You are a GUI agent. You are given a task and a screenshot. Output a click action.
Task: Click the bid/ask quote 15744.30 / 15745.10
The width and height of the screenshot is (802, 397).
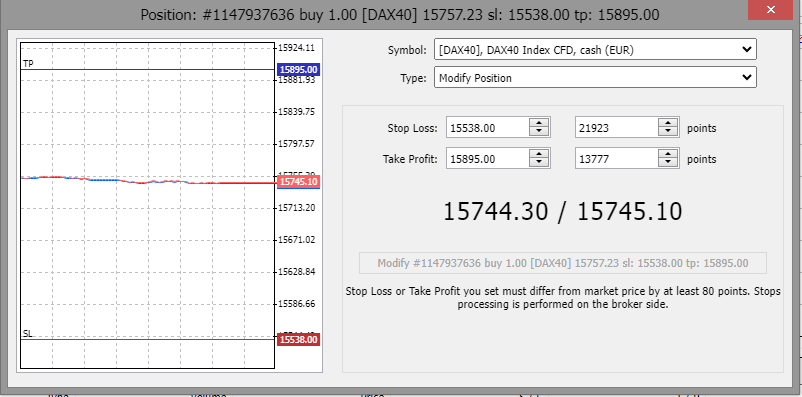pos(562,212)
